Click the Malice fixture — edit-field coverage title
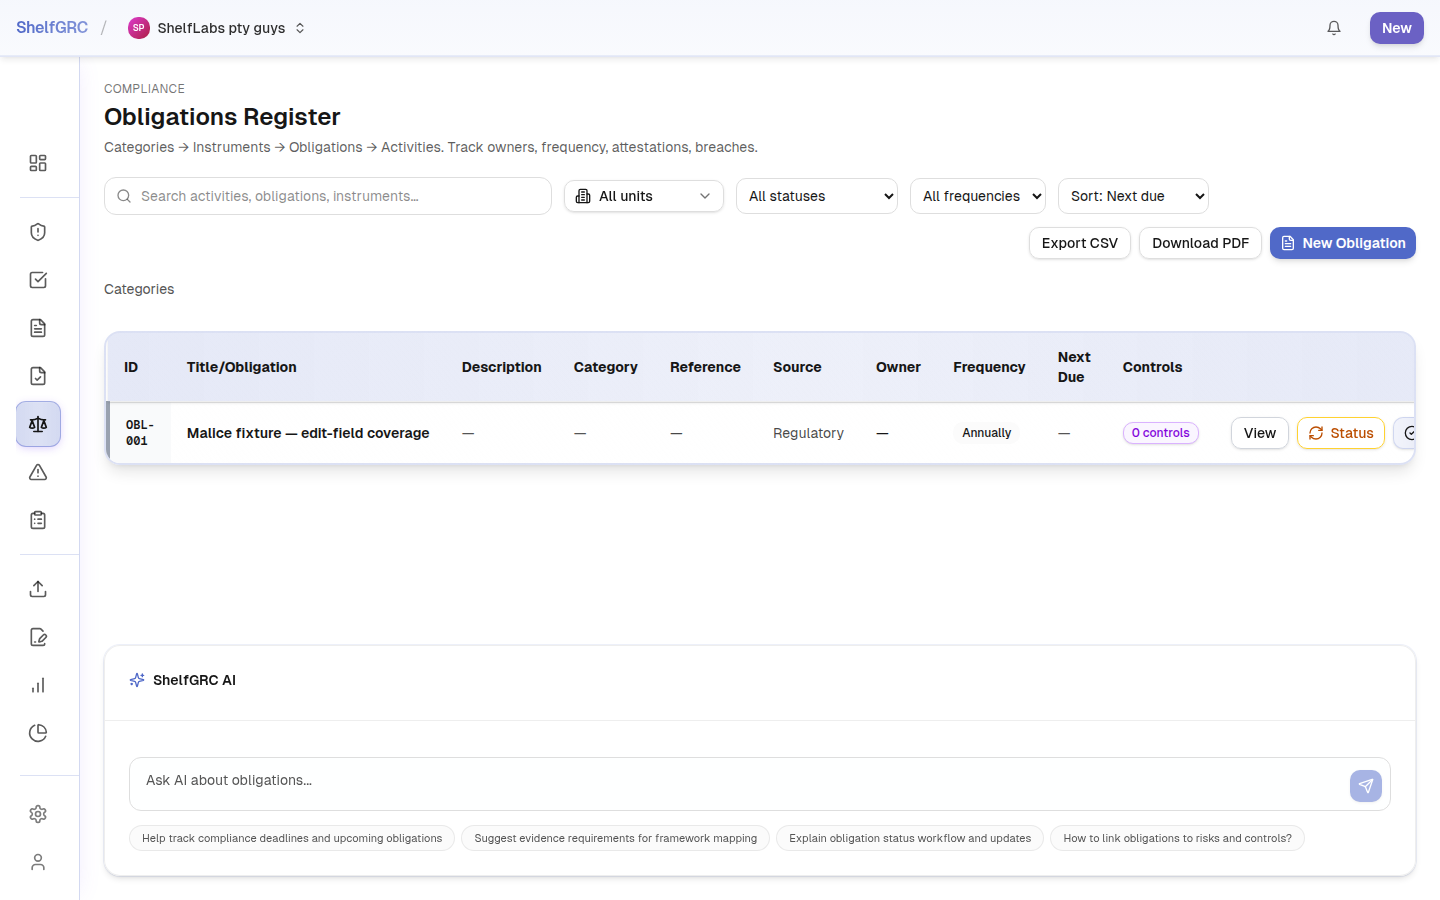 308,433
